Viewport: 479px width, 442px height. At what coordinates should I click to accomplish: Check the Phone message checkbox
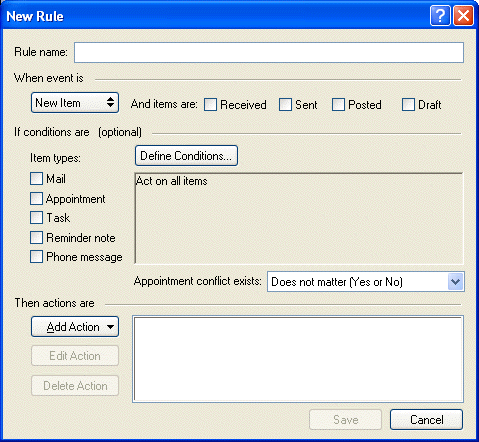pyautogui.click(x=36, y=257)
